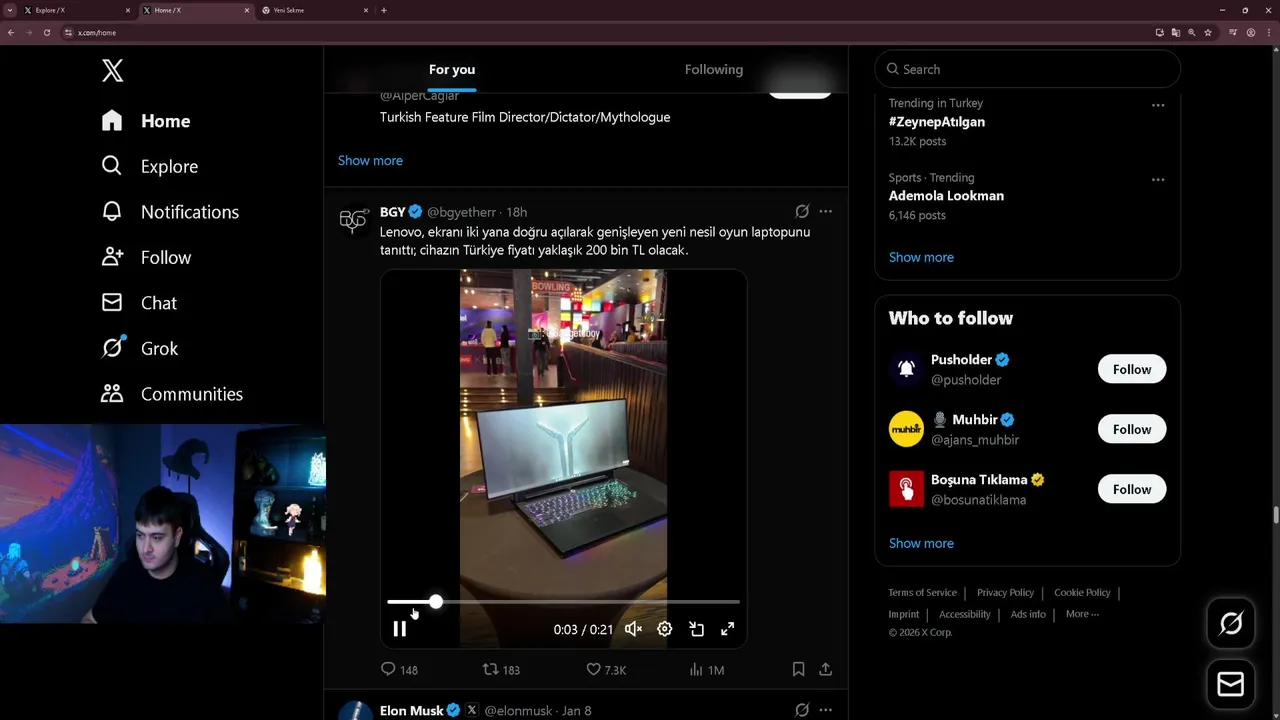Open Ads info footer link

(1028, 614)
